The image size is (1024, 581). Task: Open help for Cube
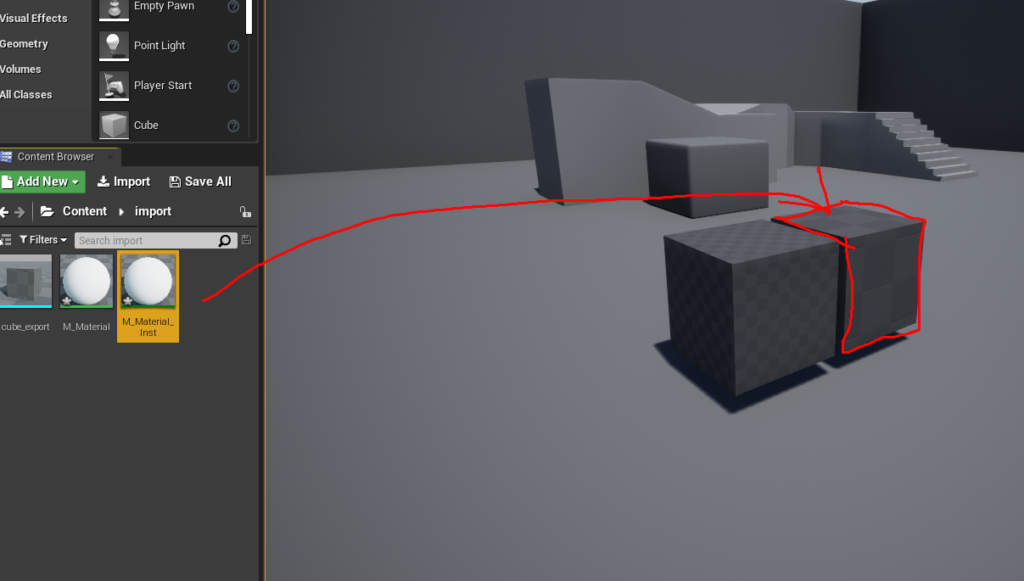pos(233,126)
